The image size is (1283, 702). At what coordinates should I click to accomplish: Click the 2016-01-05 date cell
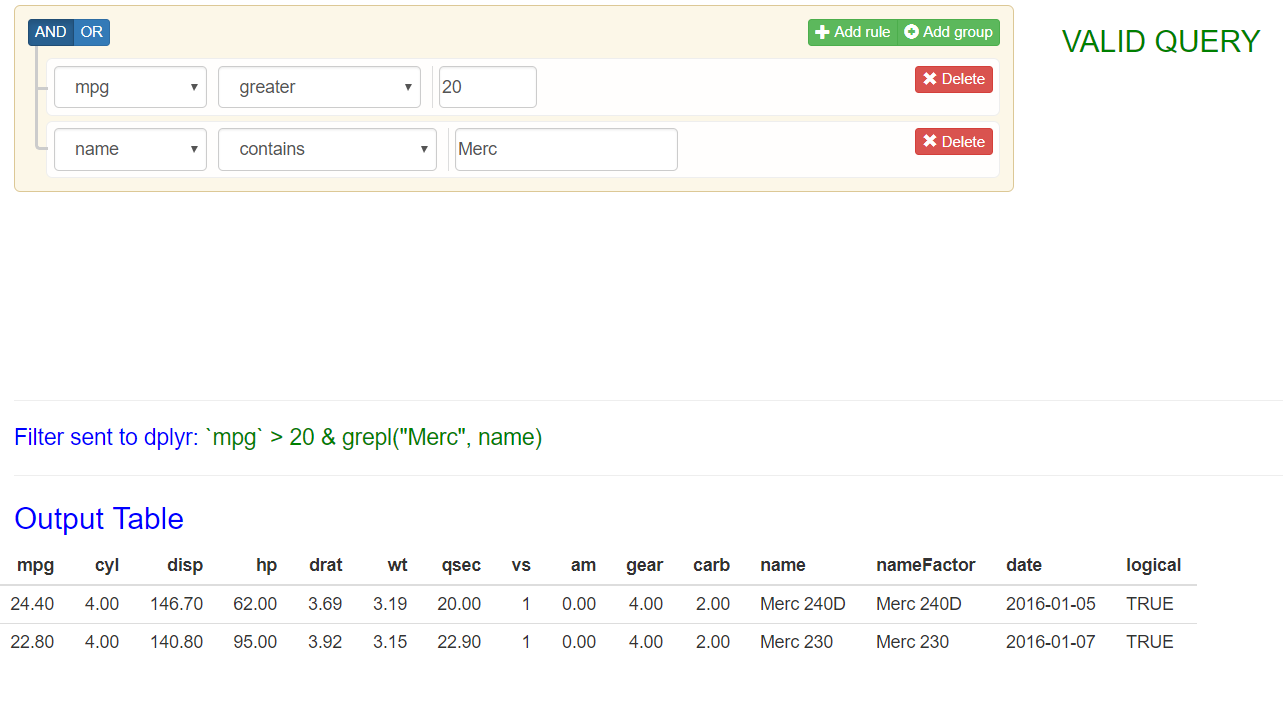1046,604
